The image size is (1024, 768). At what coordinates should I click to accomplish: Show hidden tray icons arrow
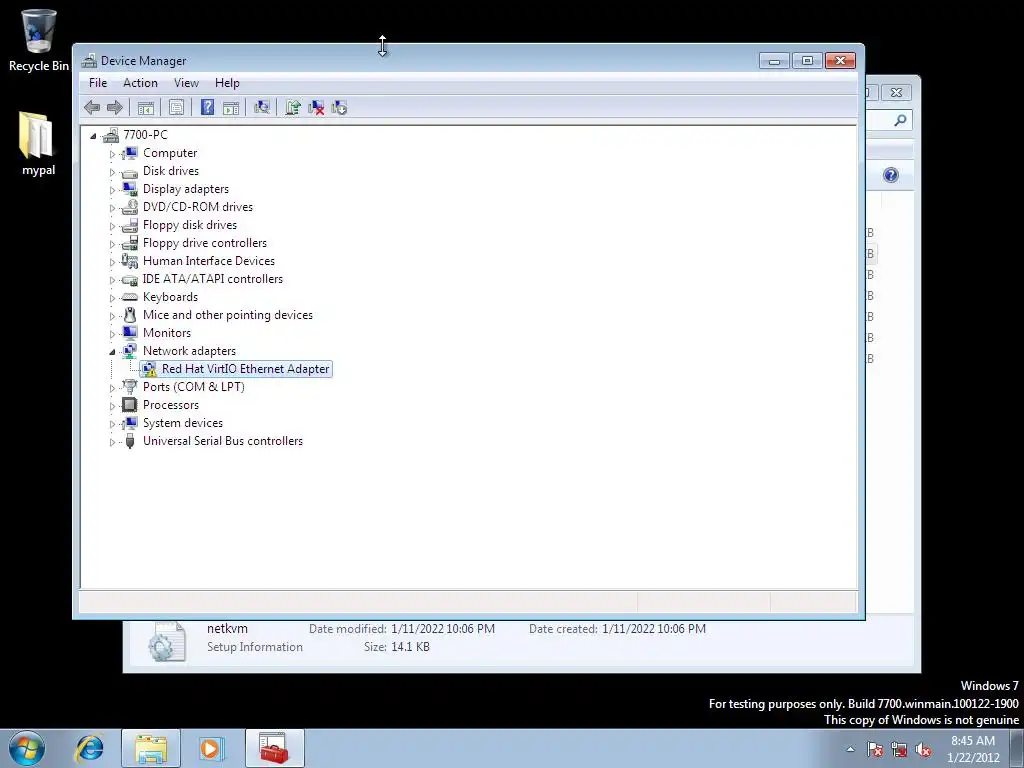850,749
